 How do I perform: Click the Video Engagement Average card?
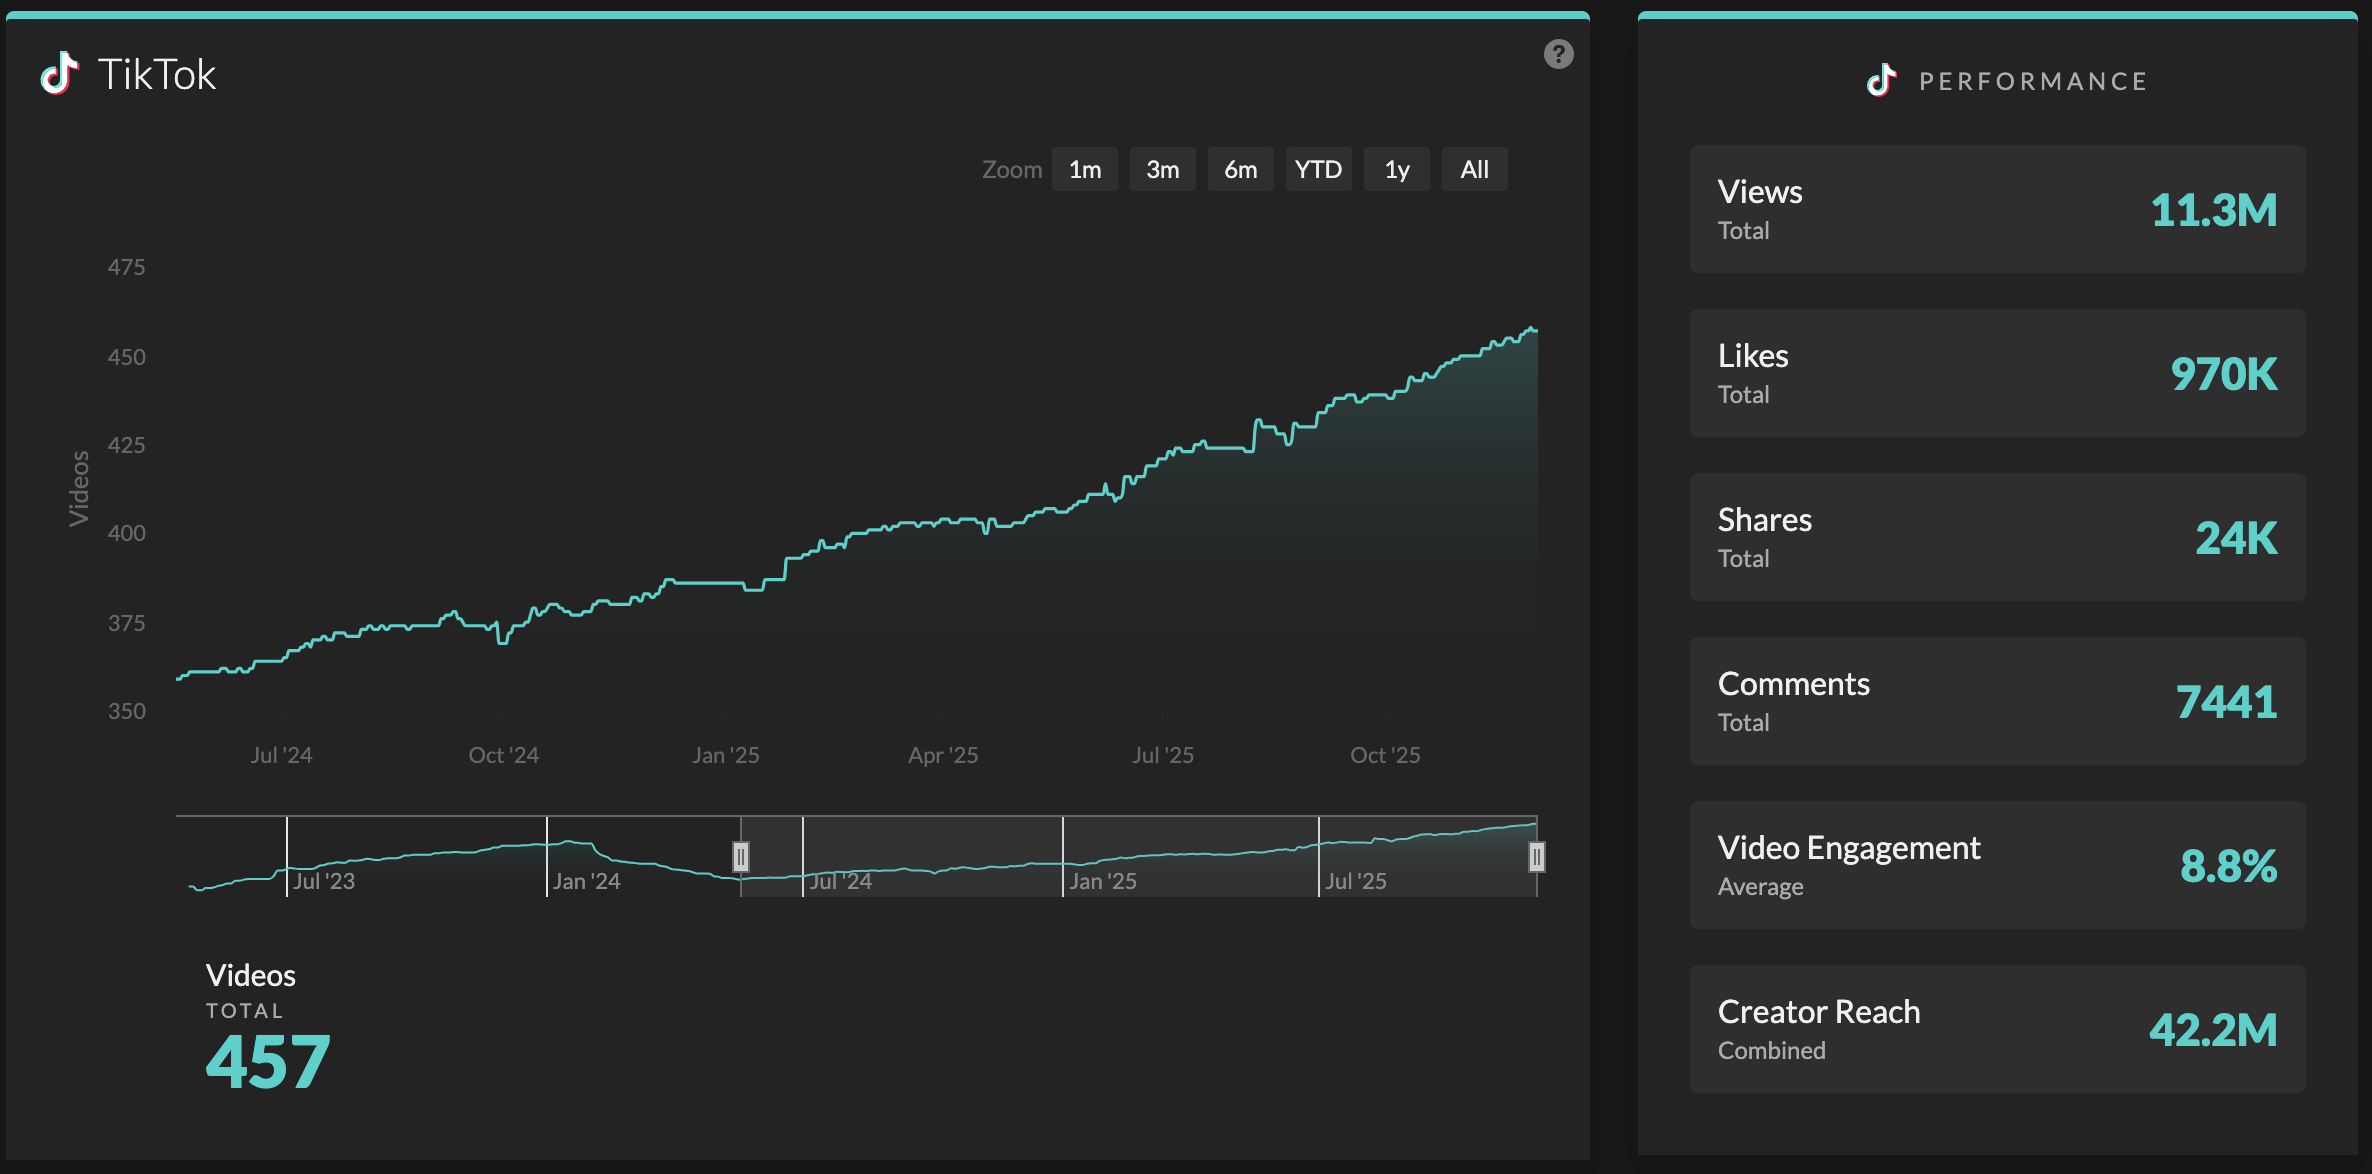pos(1997,864)
